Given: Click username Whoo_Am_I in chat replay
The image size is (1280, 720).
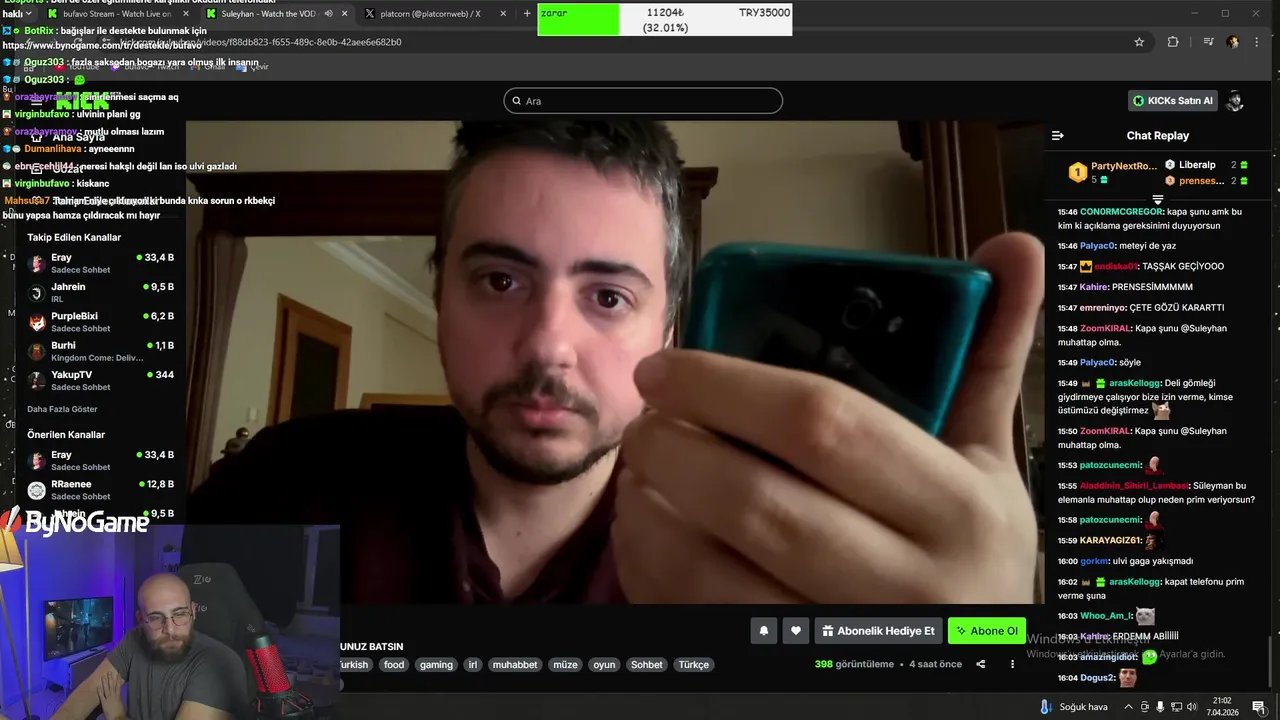Looking at the screenshot, I should [1105, 616].
